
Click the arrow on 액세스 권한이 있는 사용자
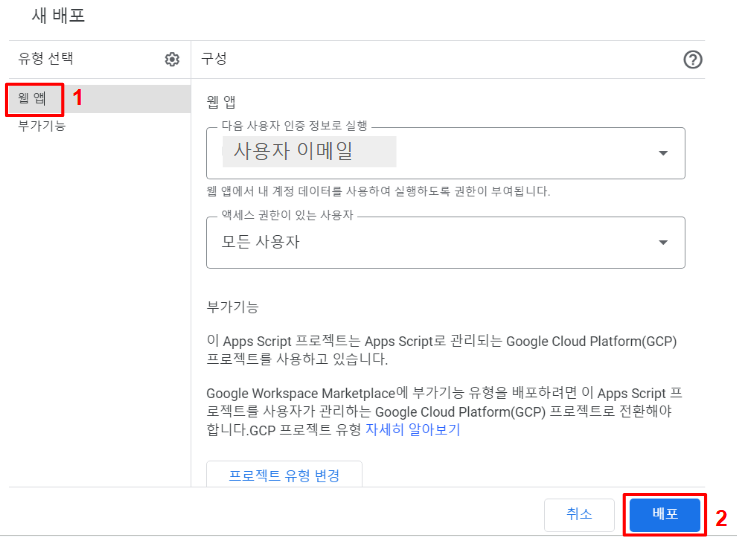(663, 243)
